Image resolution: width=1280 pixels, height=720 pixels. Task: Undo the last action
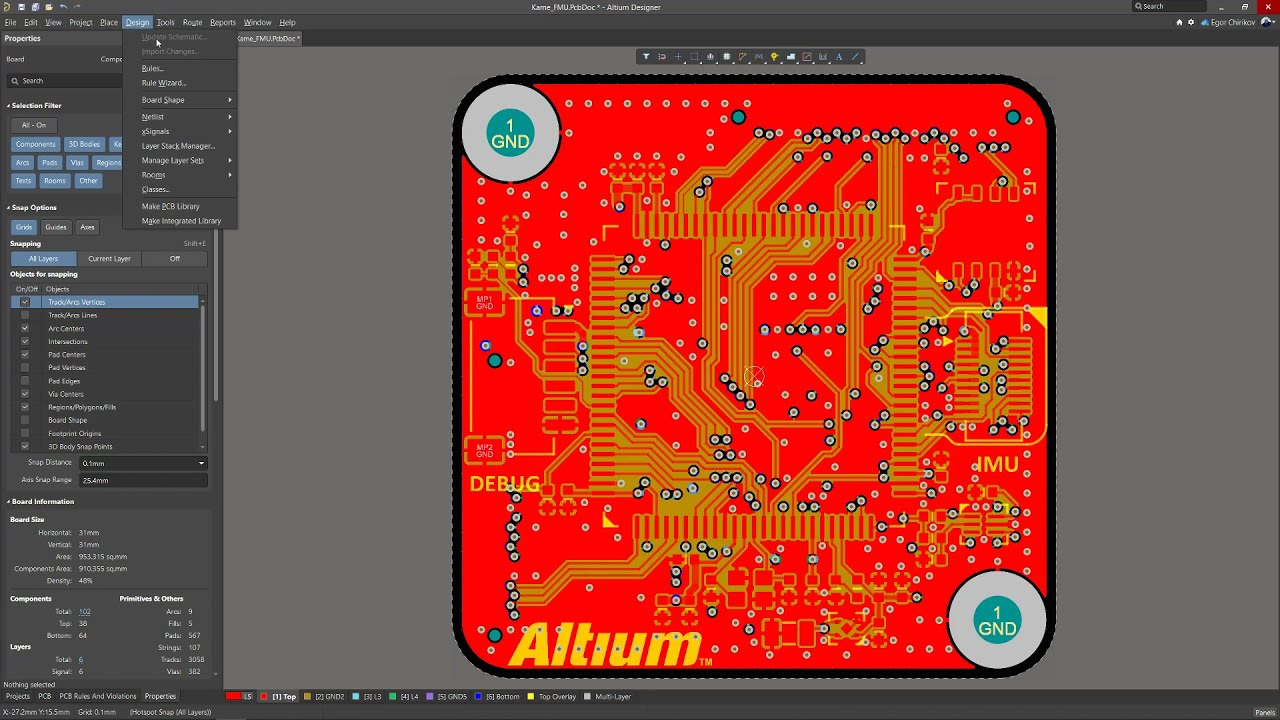coord(63,7)
